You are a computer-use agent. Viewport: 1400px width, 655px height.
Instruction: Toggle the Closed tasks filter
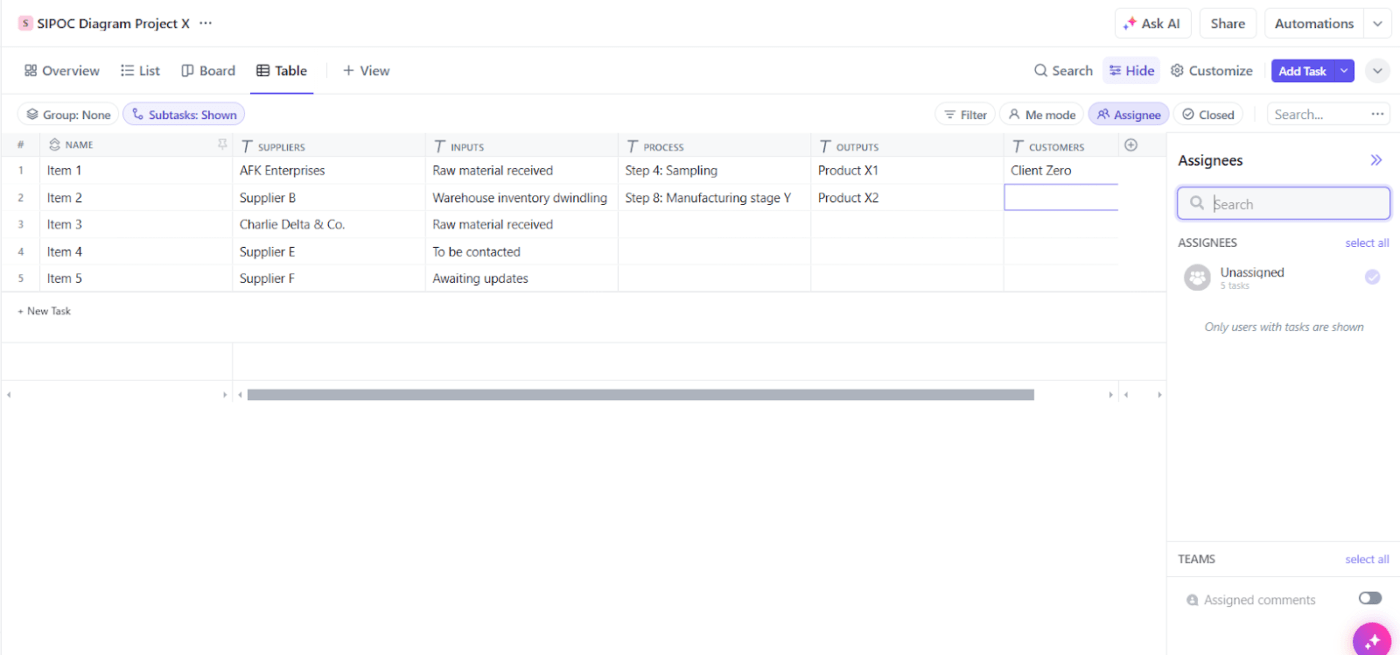tap(1208, 115)
